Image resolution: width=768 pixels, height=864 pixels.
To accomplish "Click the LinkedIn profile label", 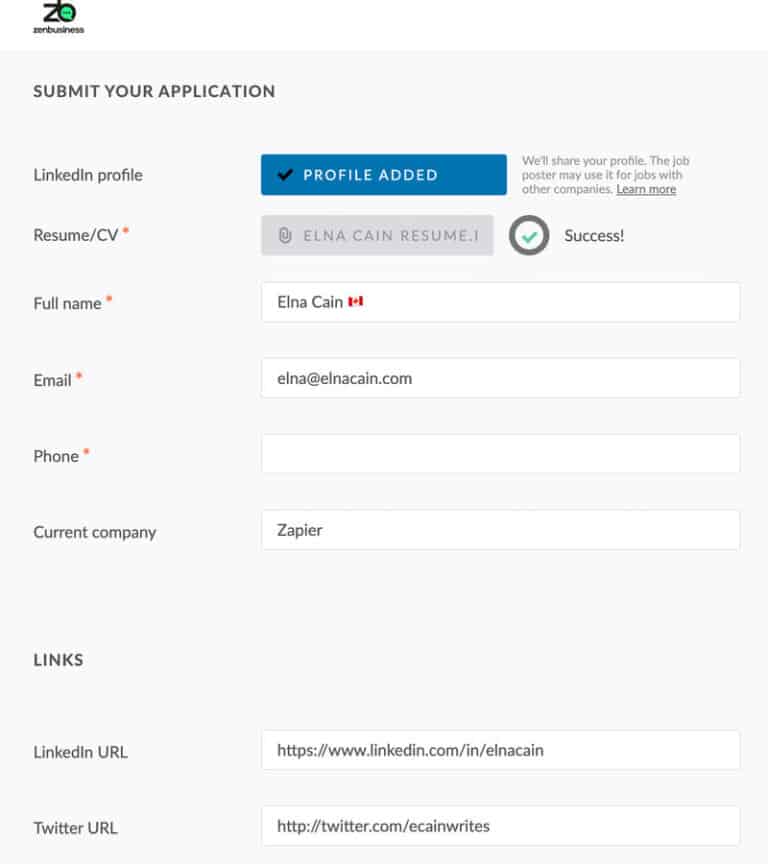I will [88, 175].
